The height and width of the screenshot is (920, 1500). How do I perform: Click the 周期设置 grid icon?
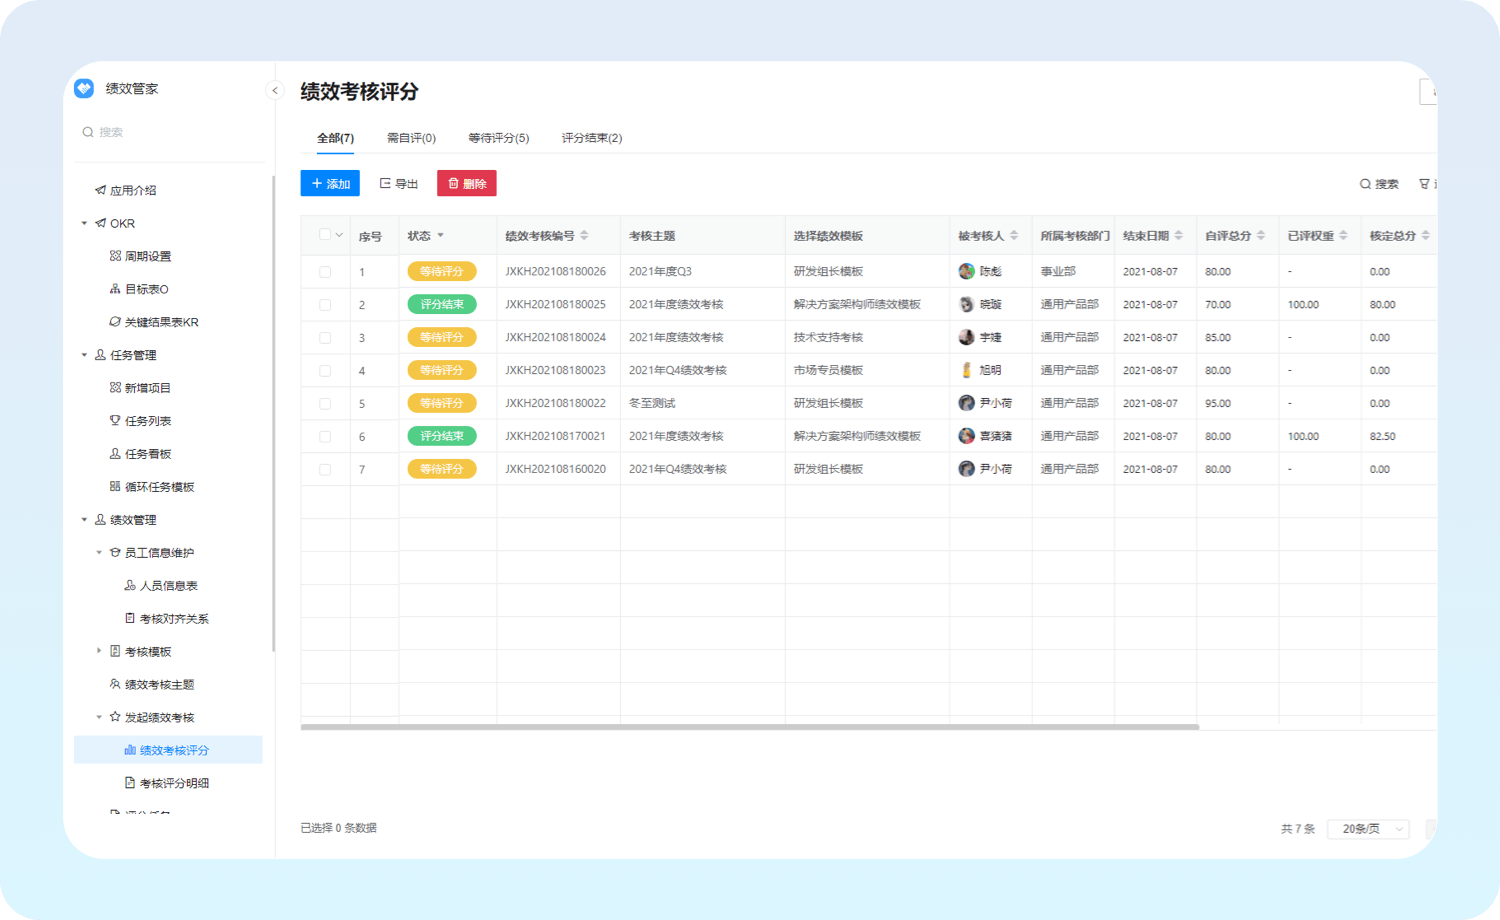coord(115,256)
